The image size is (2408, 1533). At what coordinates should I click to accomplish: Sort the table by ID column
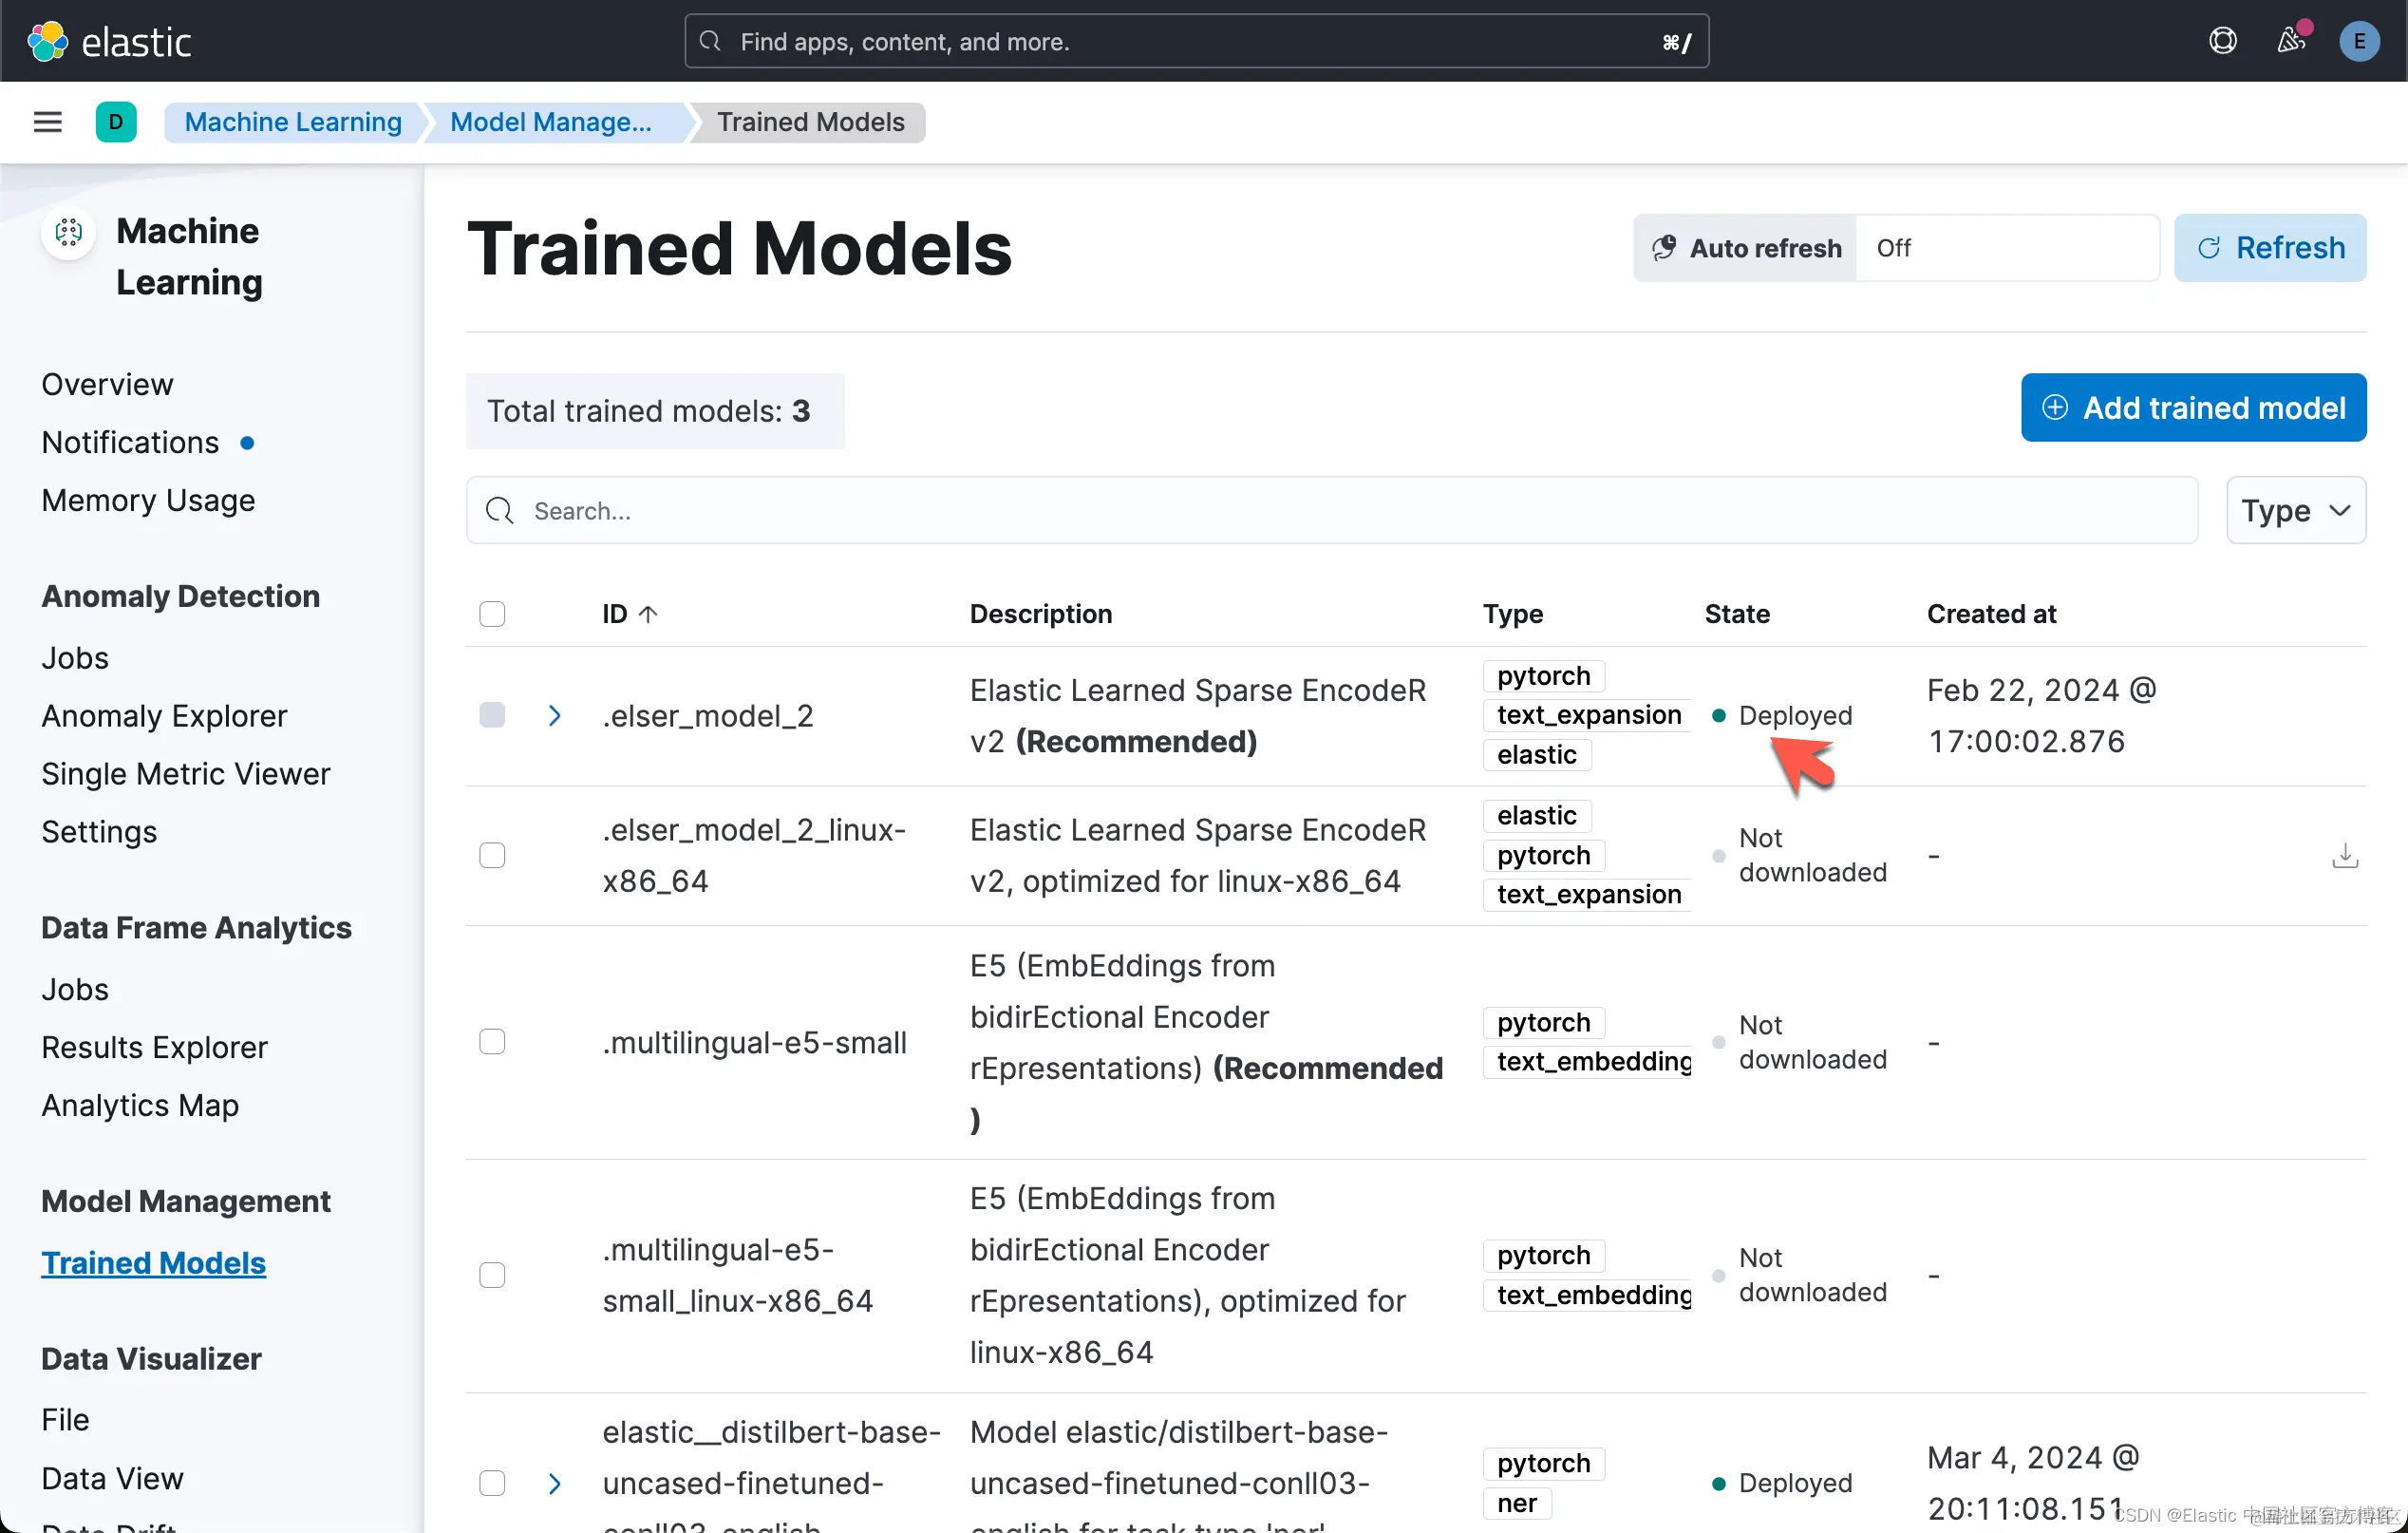click(630, 613)
